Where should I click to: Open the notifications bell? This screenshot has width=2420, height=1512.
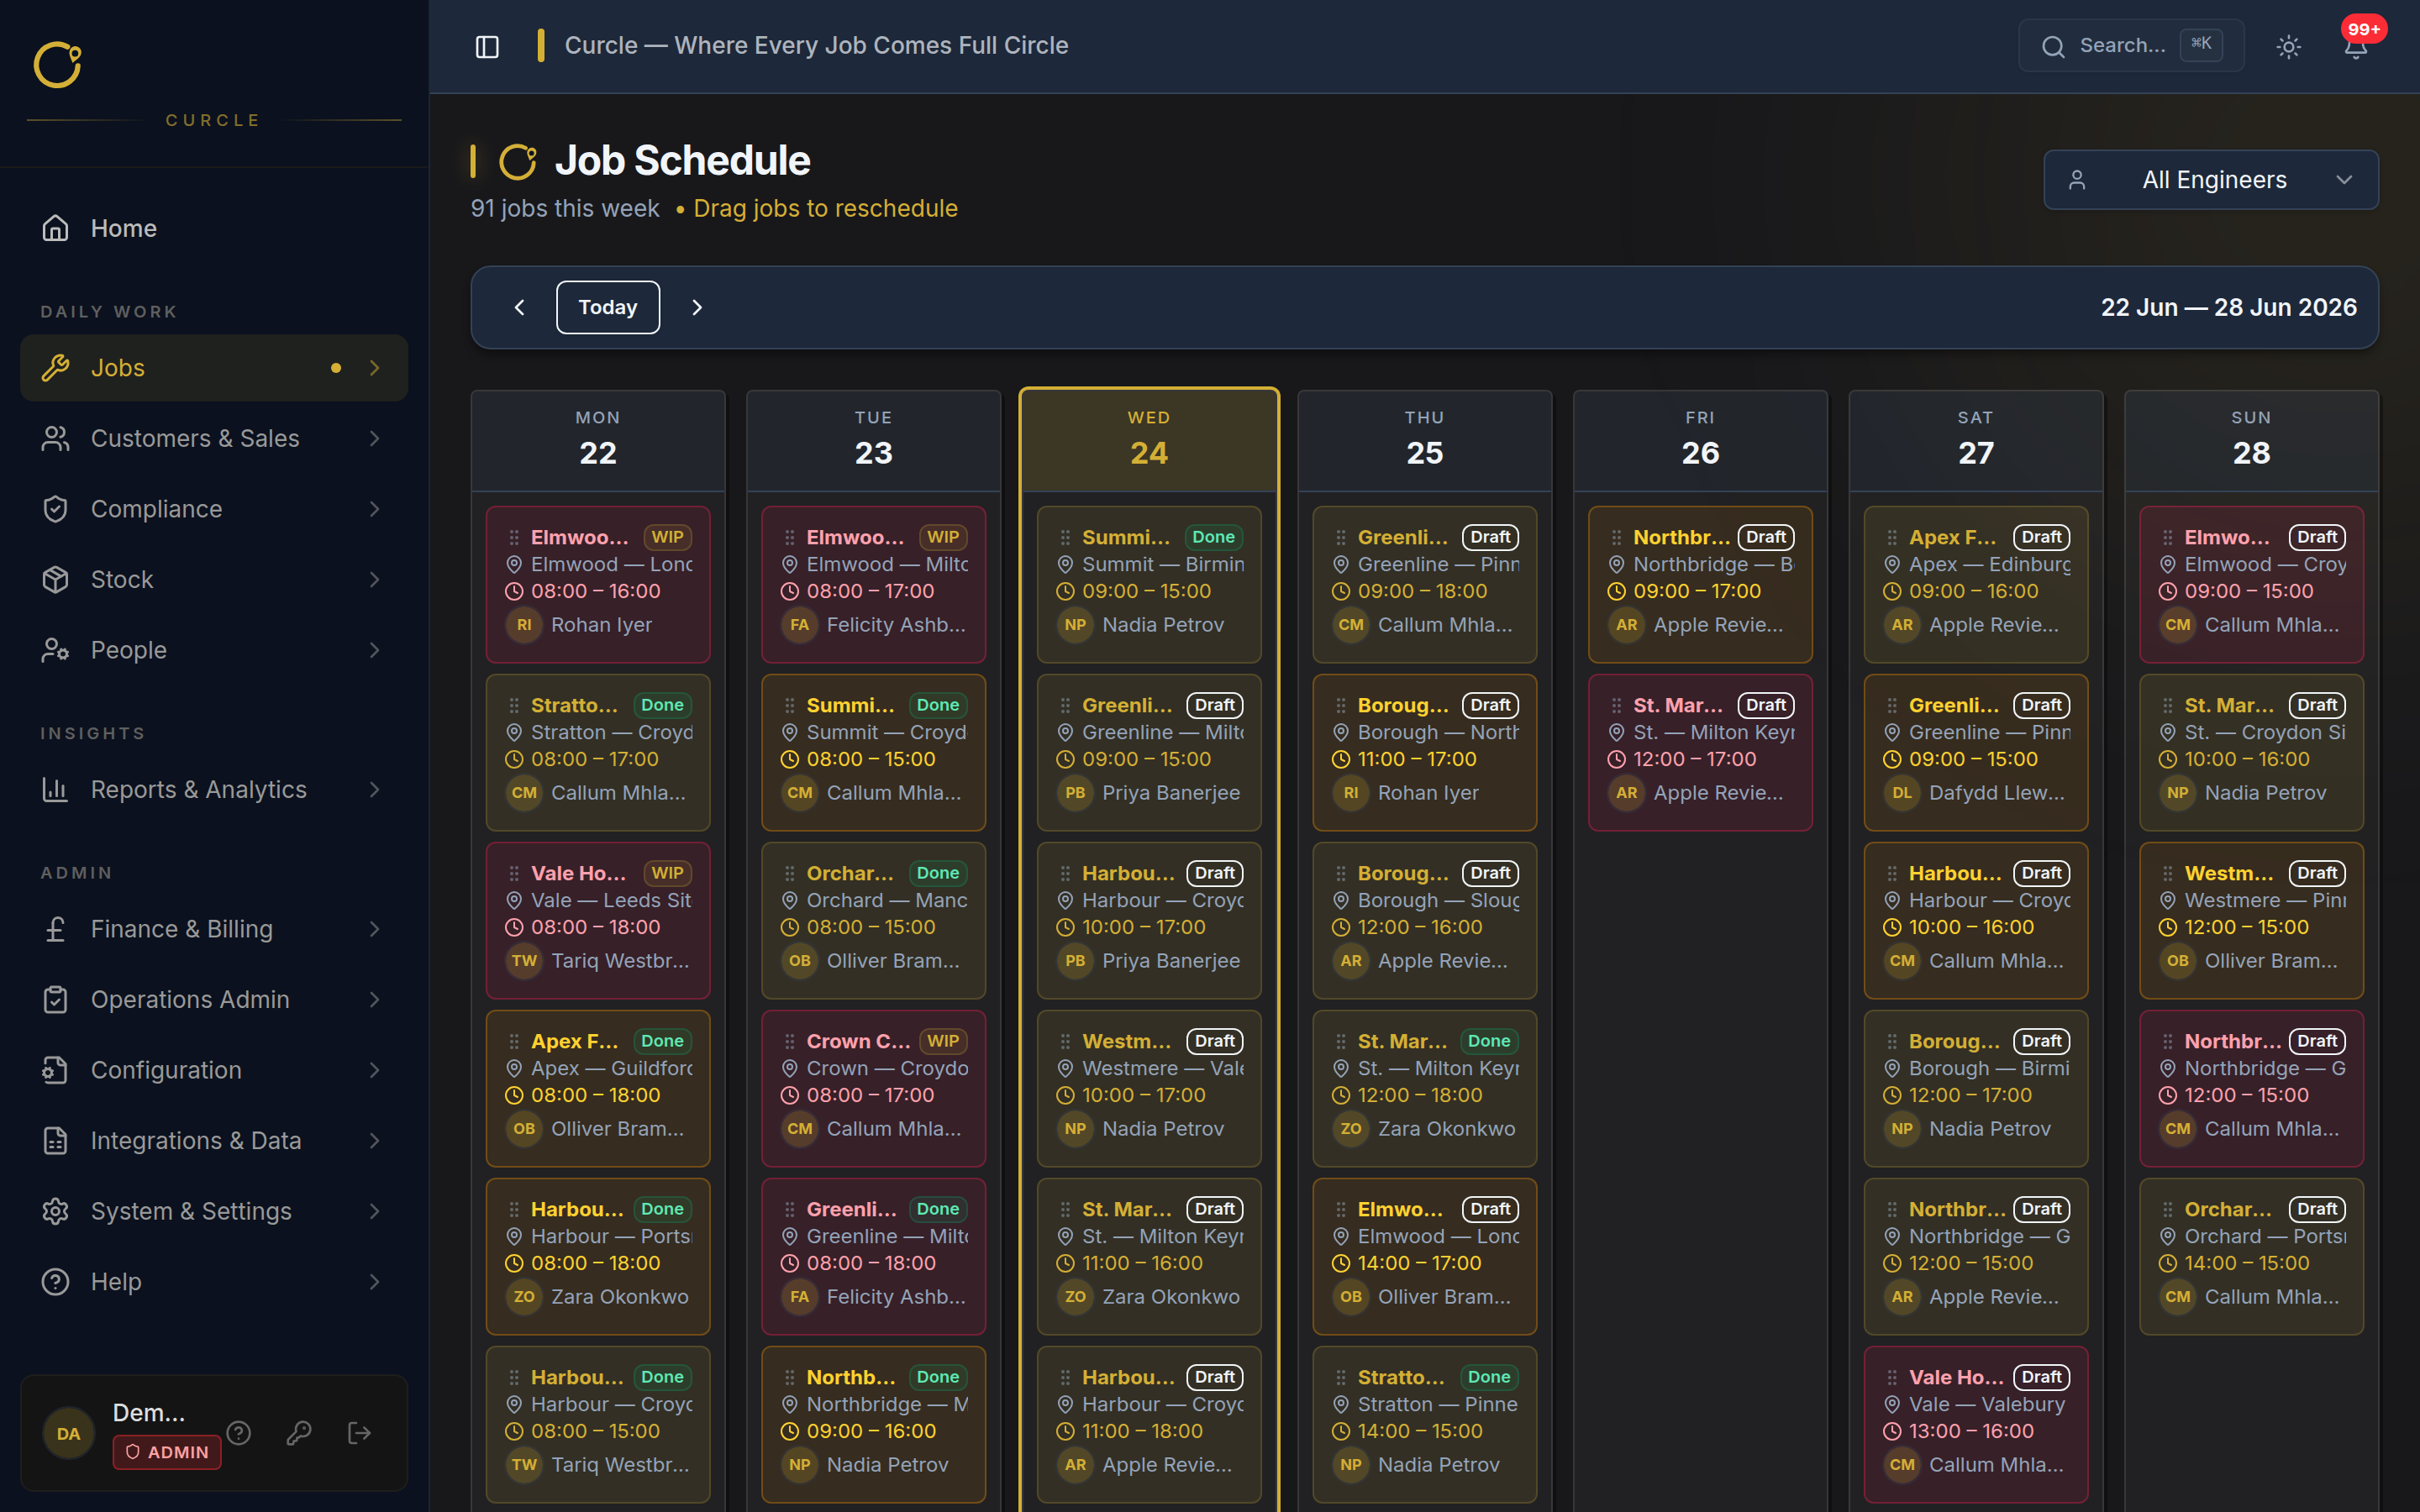(2356, 46)
